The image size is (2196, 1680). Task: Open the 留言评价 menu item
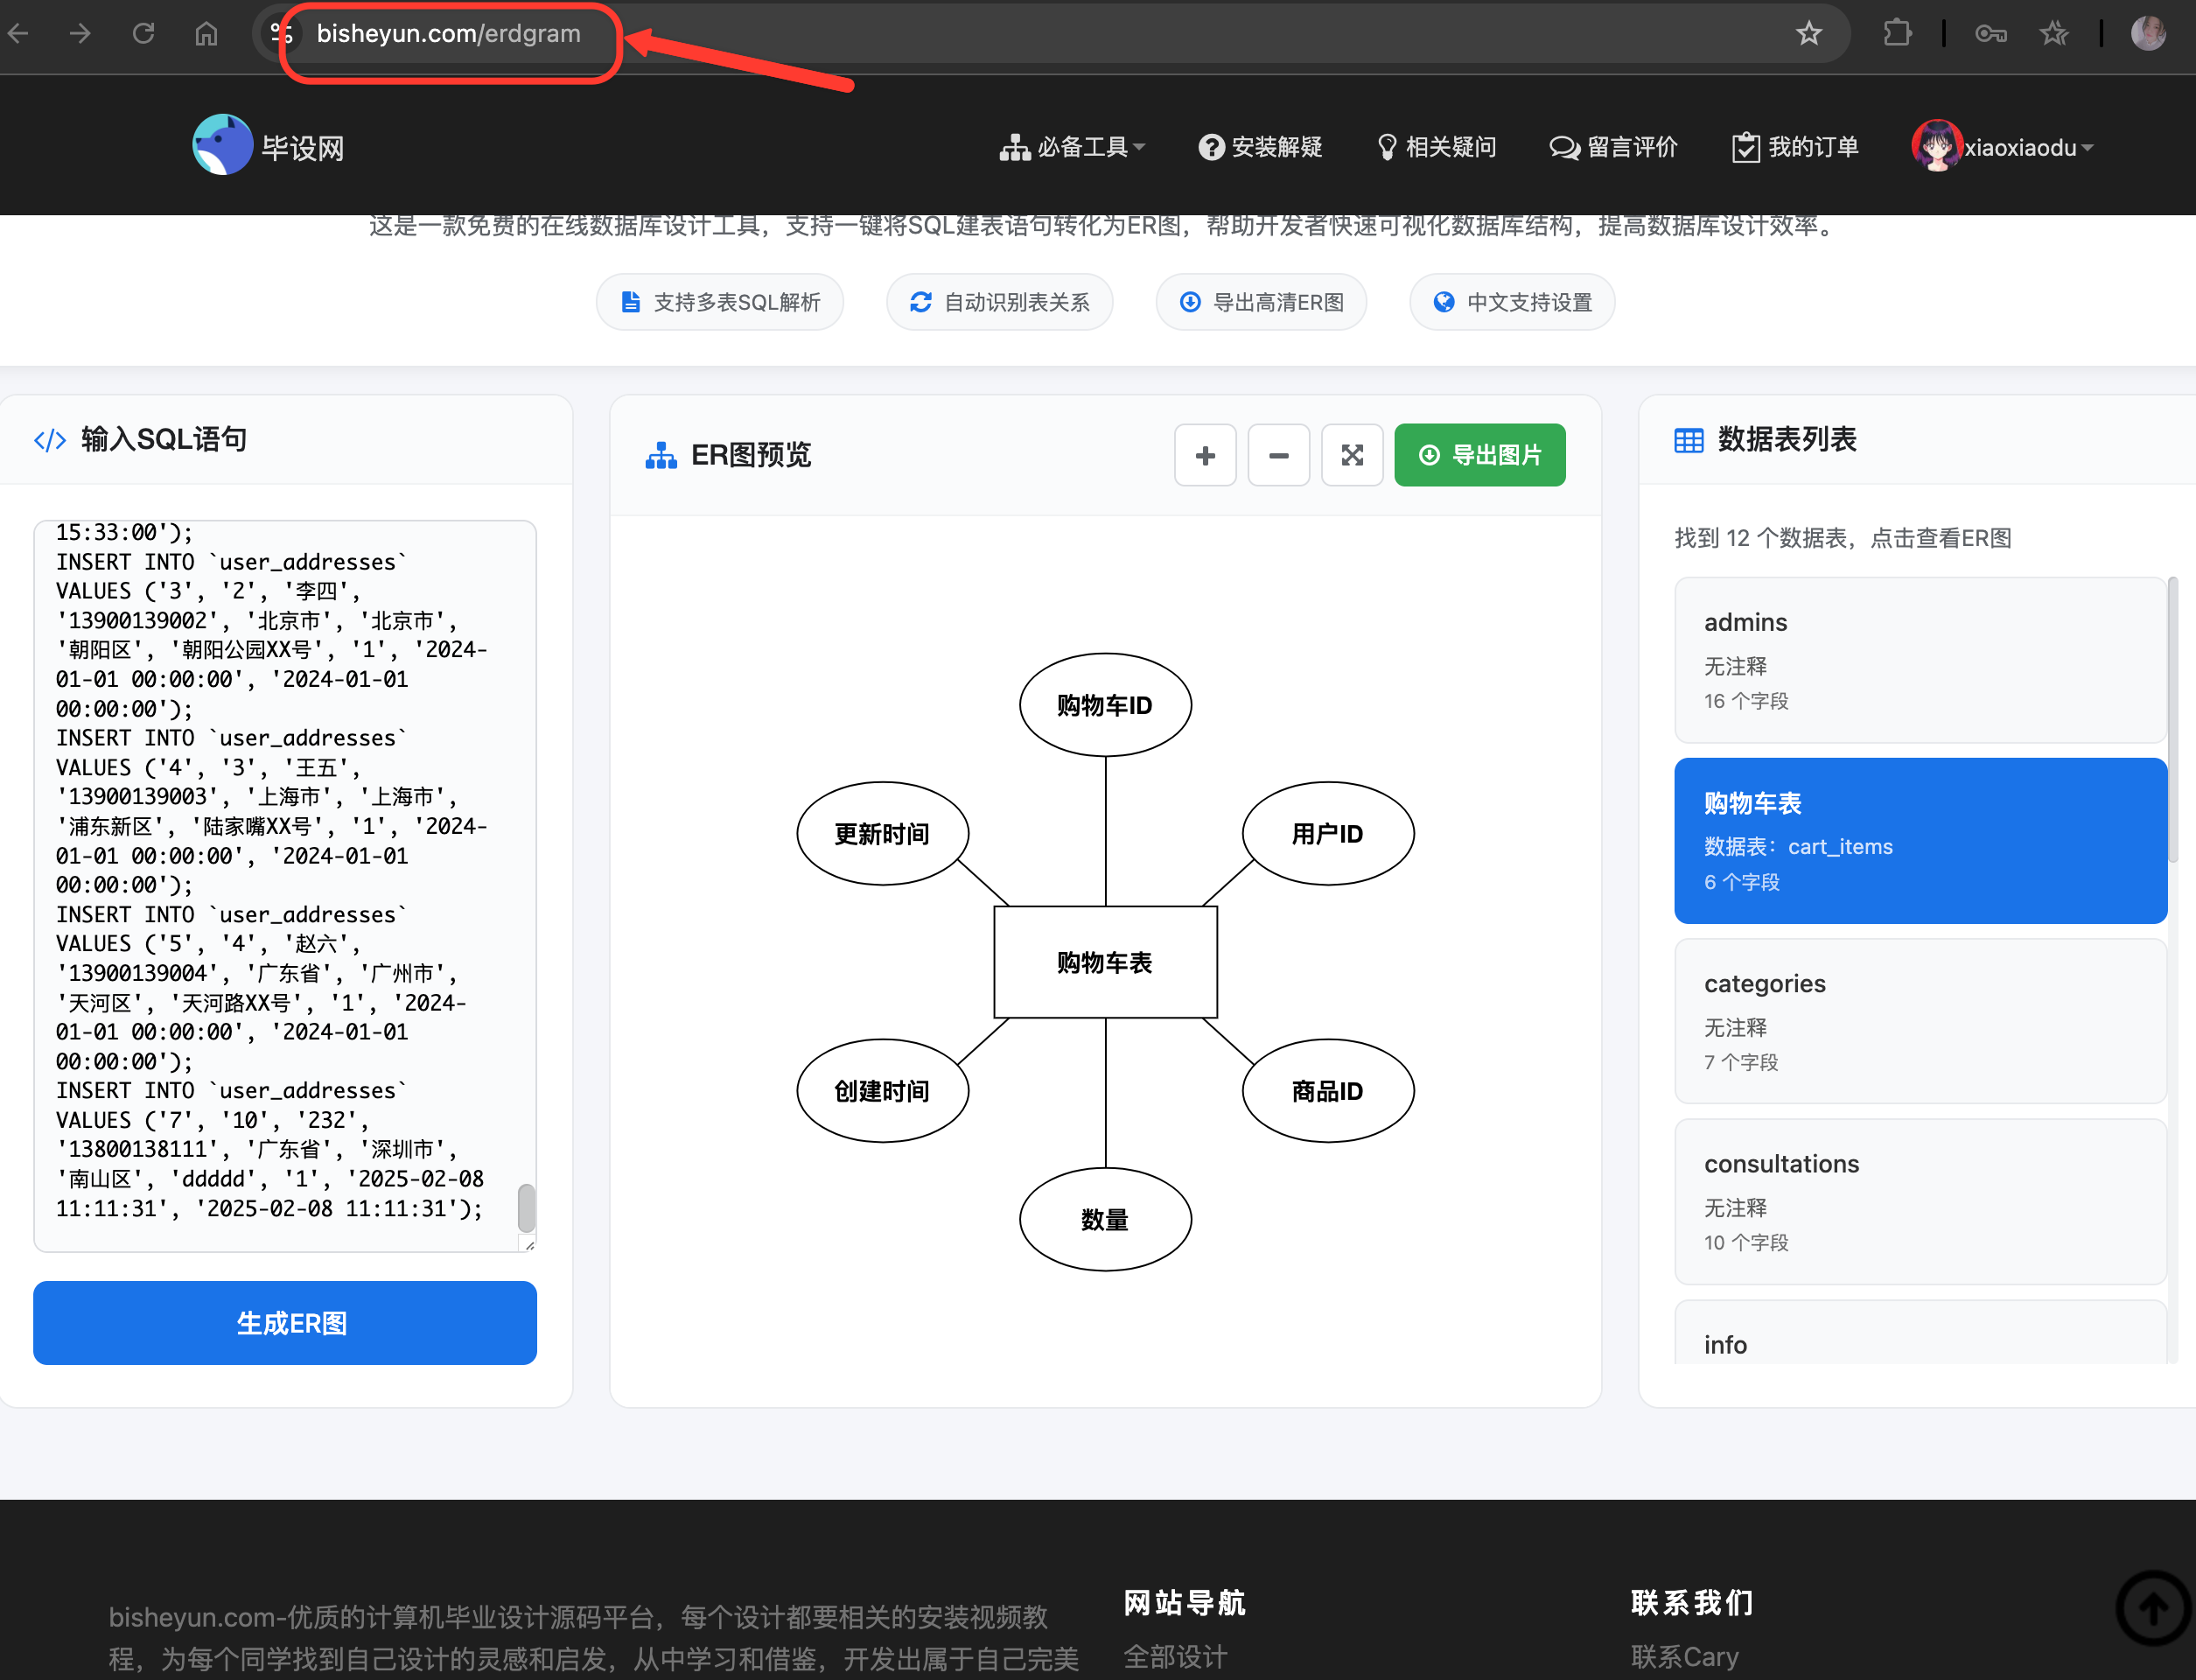1612,147
